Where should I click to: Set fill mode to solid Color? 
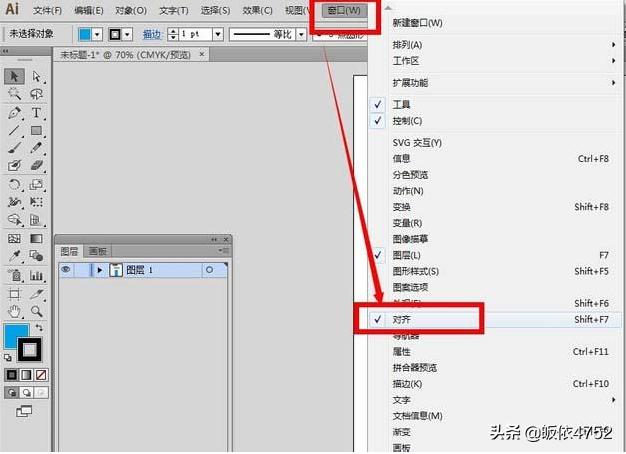point(12,375)
